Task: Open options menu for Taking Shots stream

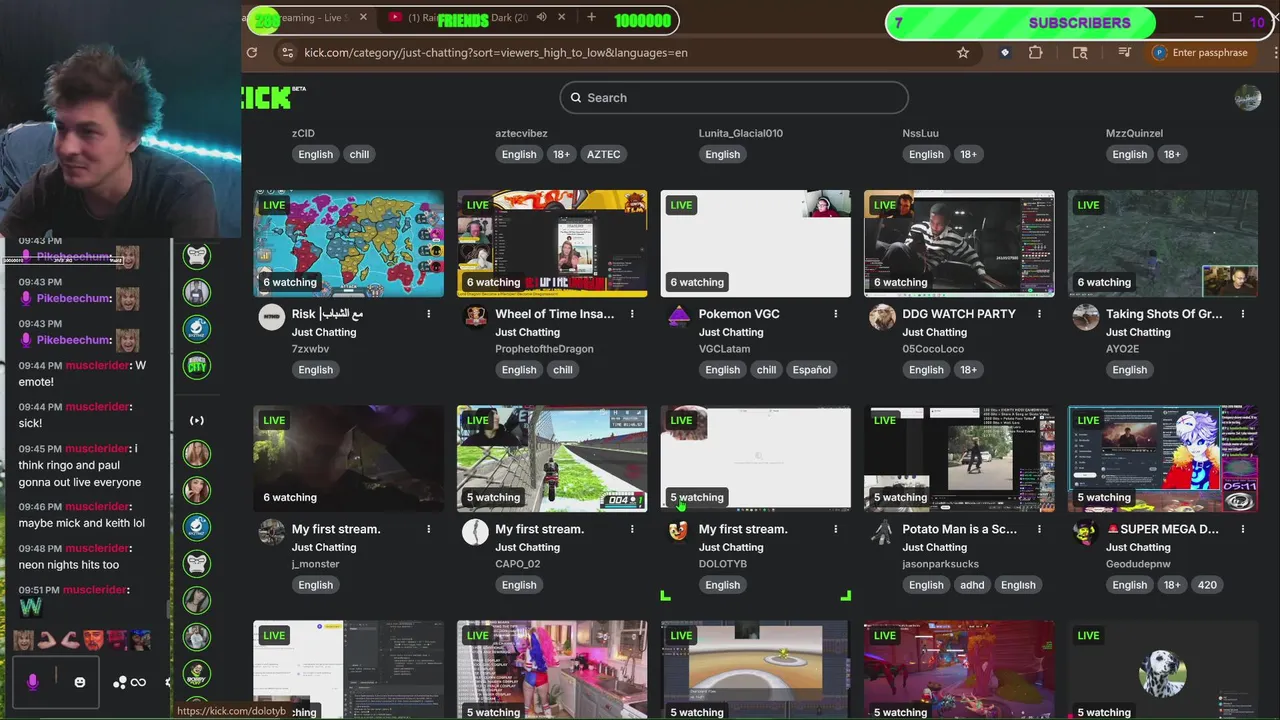Action: coord(1243,314)
